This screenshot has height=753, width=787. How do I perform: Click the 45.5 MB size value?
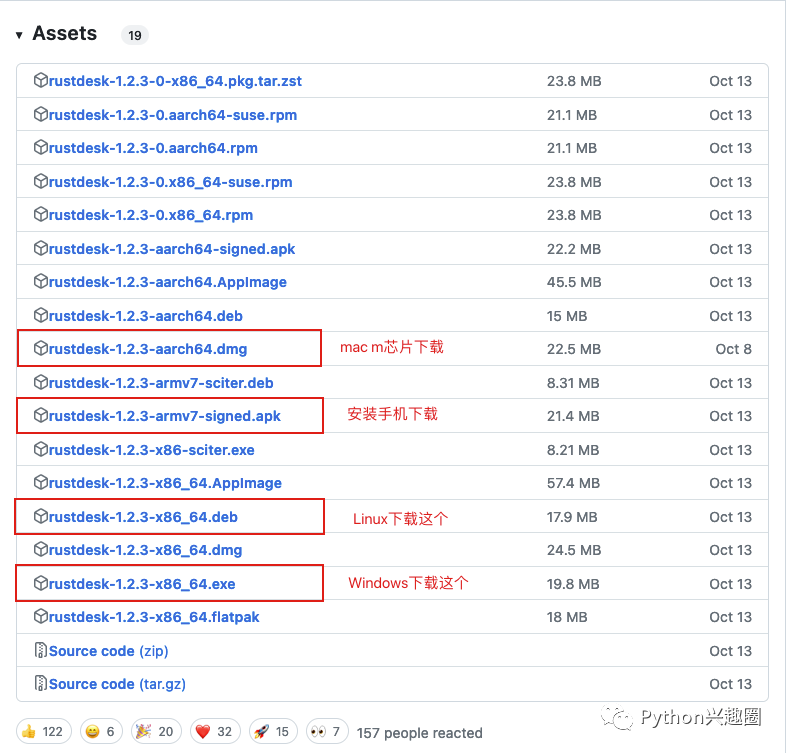tap(574, 282)
